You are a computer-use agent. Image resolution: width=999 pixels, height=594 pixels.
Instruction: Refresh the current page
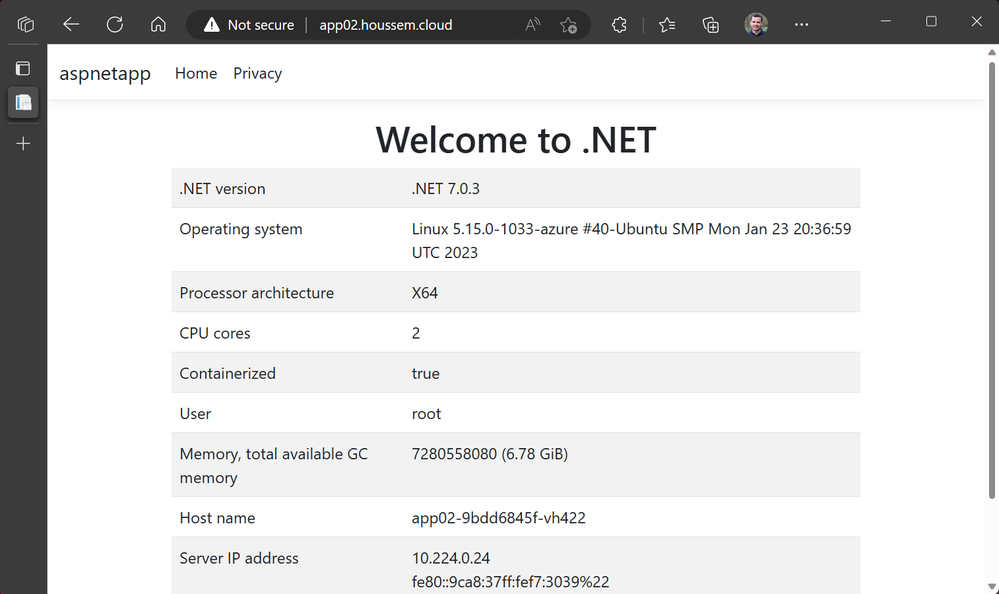[x=115, y=25]
